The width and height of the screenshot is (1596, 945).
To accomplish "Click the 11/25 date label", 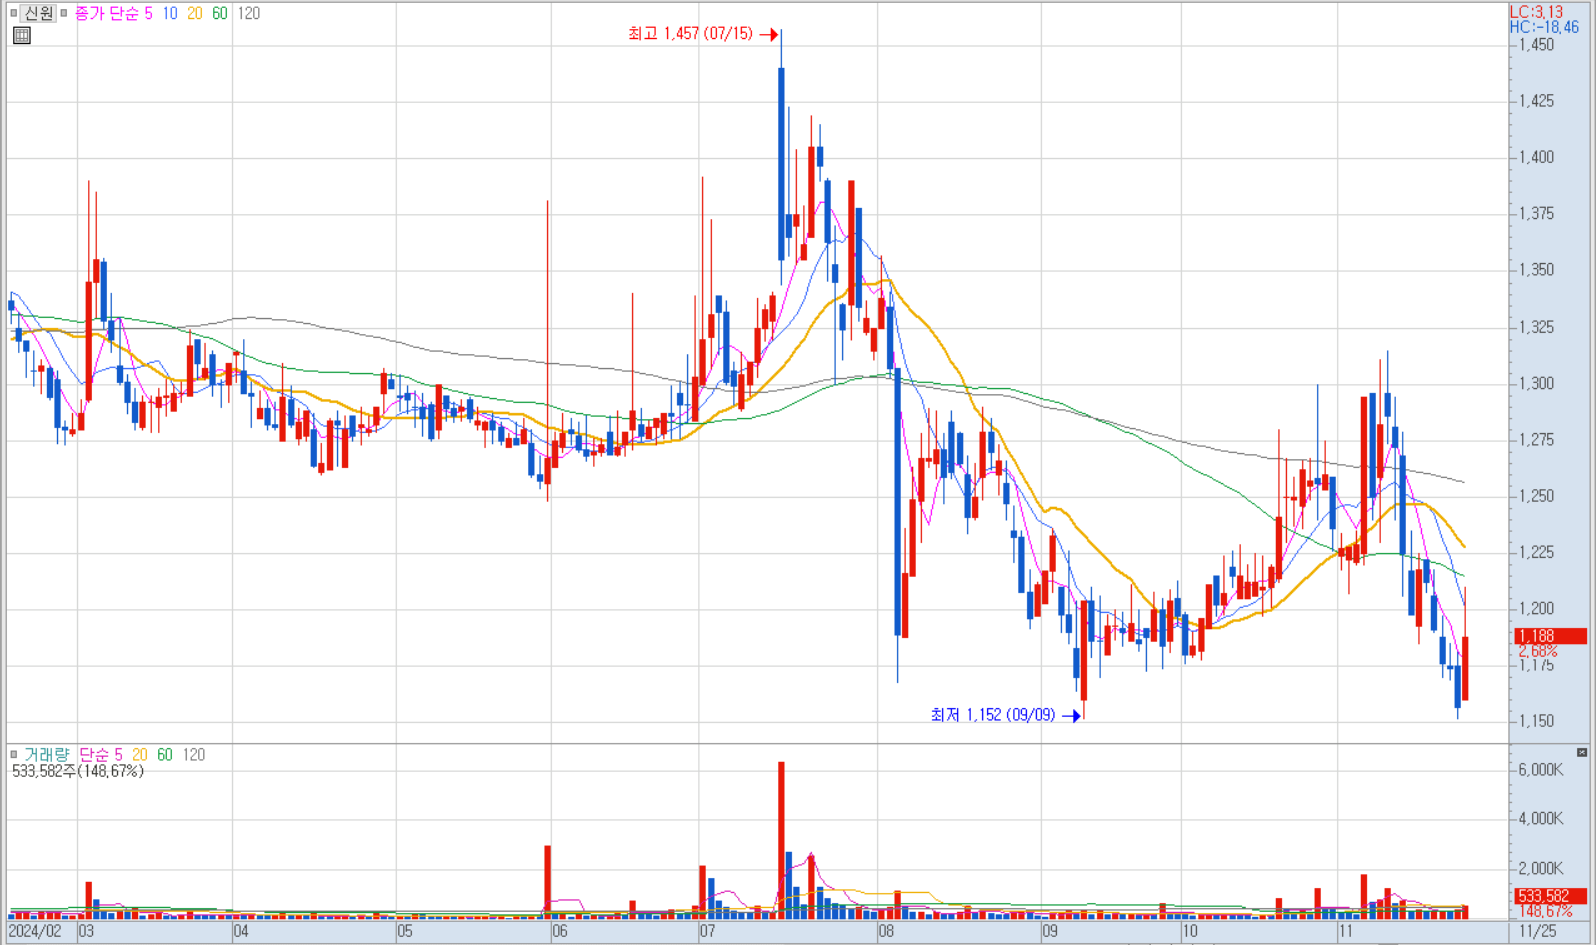I will pyautogui.click(x=1537, y=931).
